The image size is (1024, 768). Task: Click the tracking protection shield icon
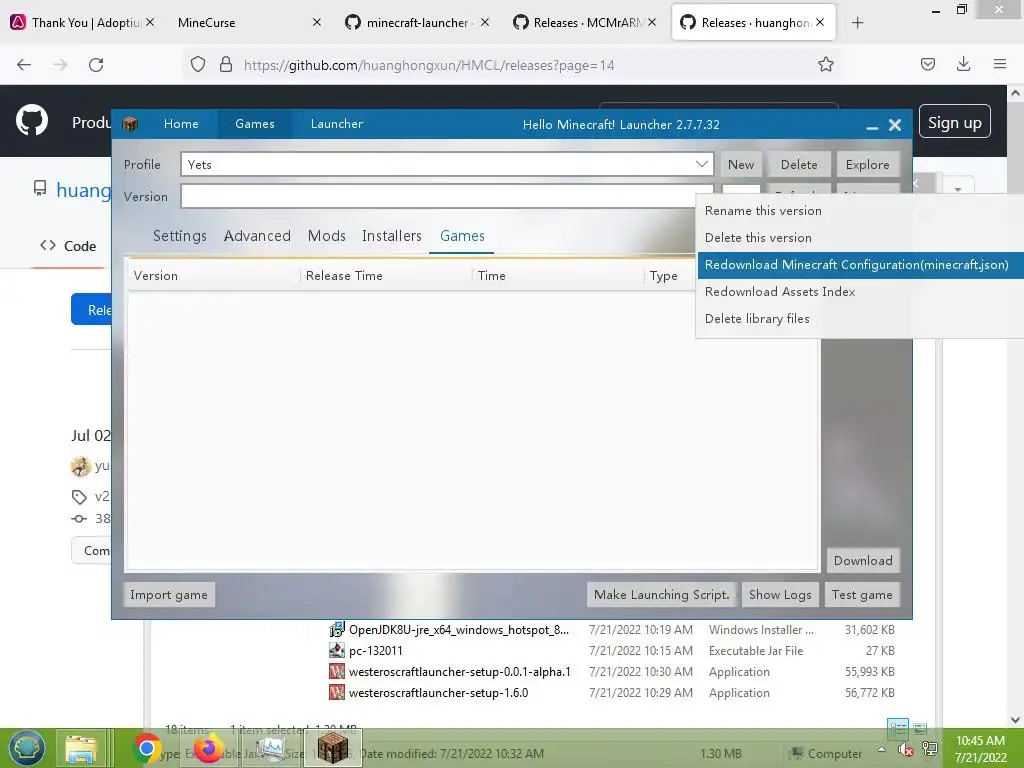[198, 64]
